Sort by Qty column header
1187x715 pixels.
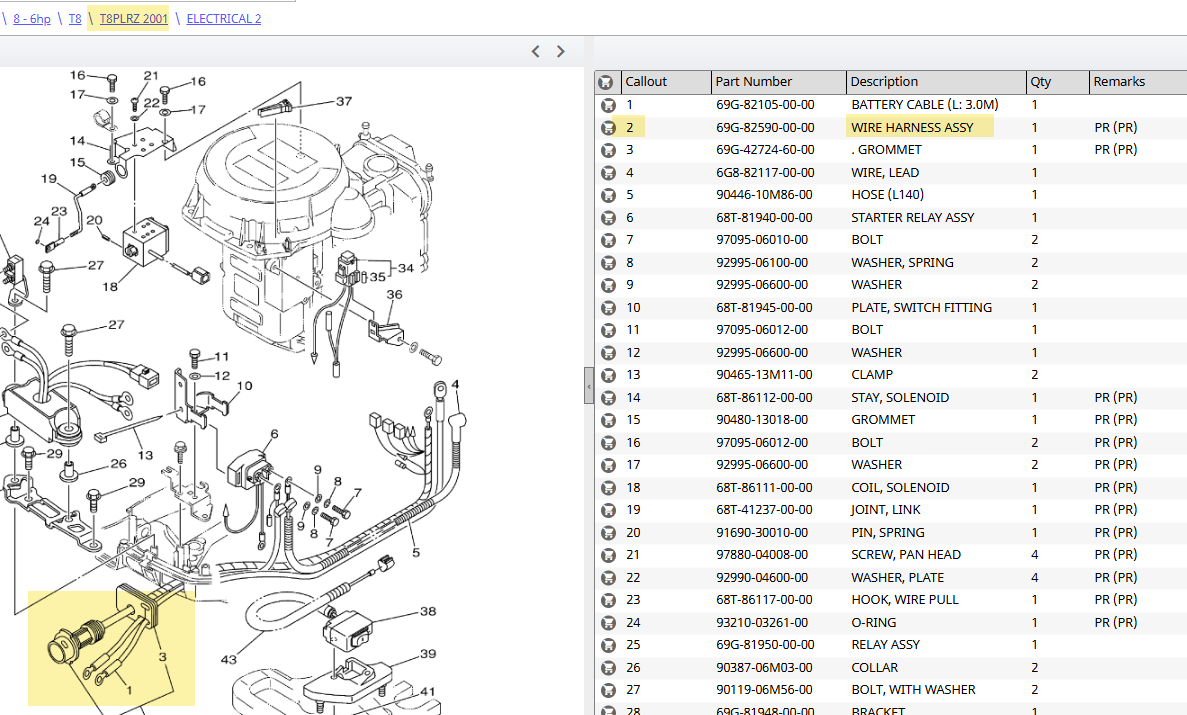(x=1057, y=82)
